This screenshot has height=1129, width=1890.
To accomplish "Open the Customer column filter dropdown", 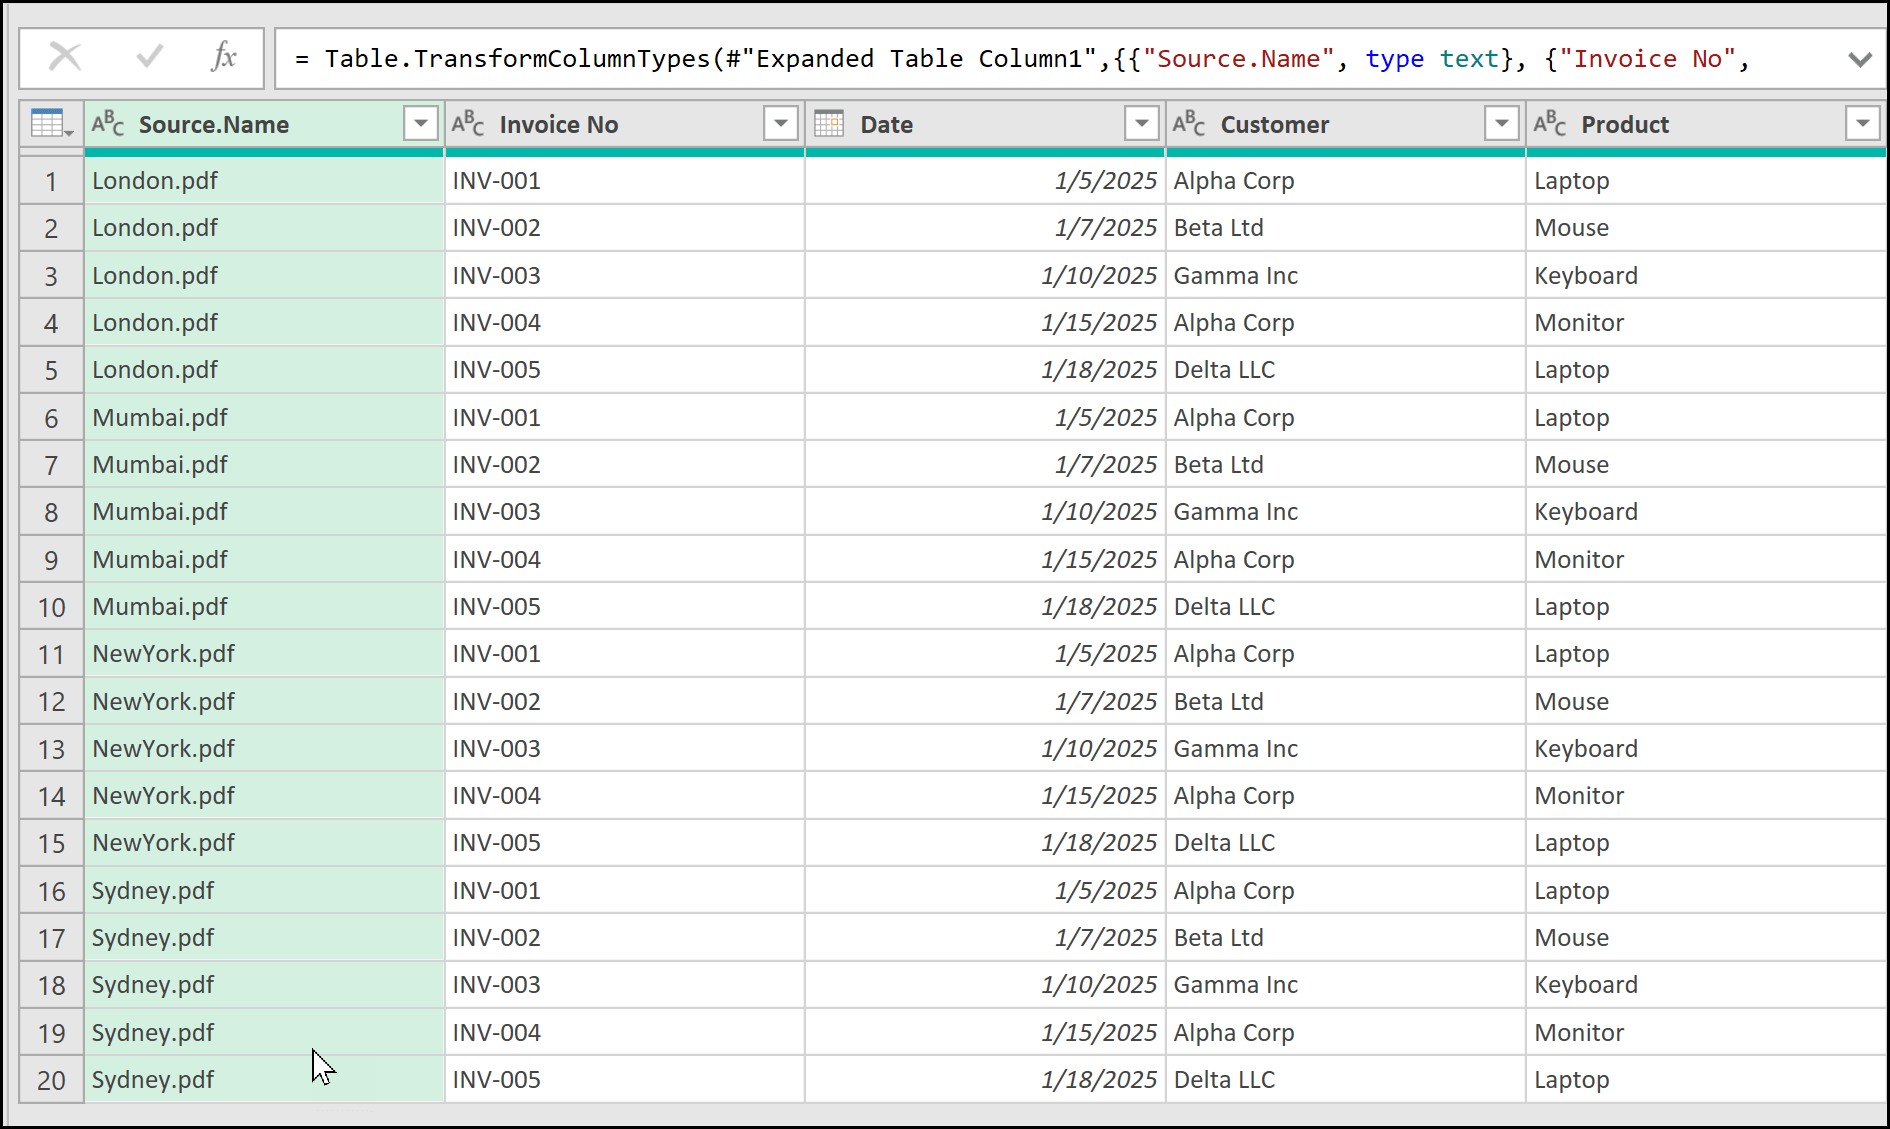I will tap(1501, 124).
